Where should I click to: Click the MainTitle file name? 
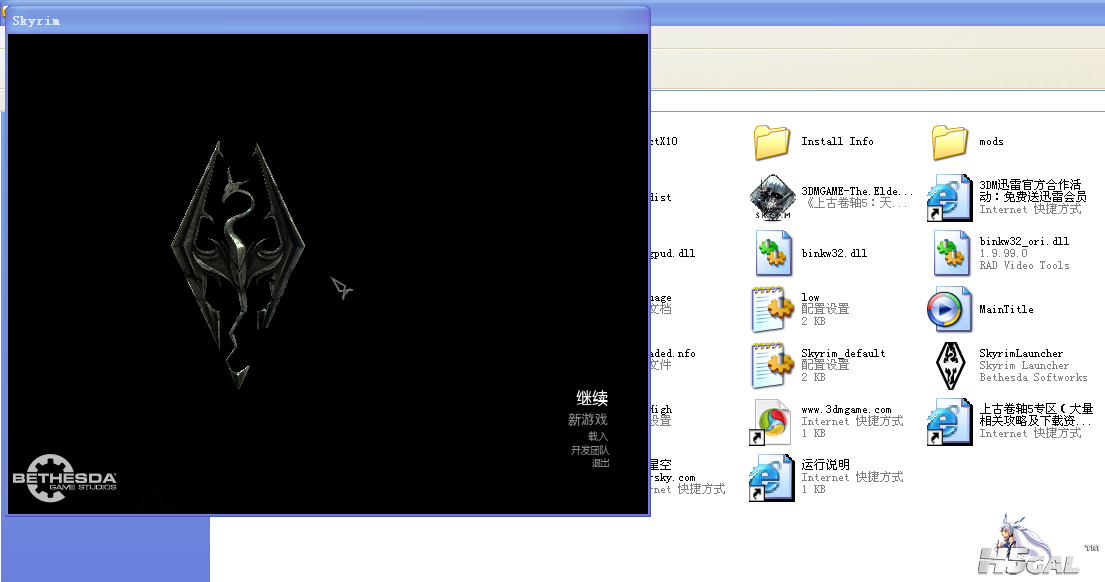(1006, 309)
